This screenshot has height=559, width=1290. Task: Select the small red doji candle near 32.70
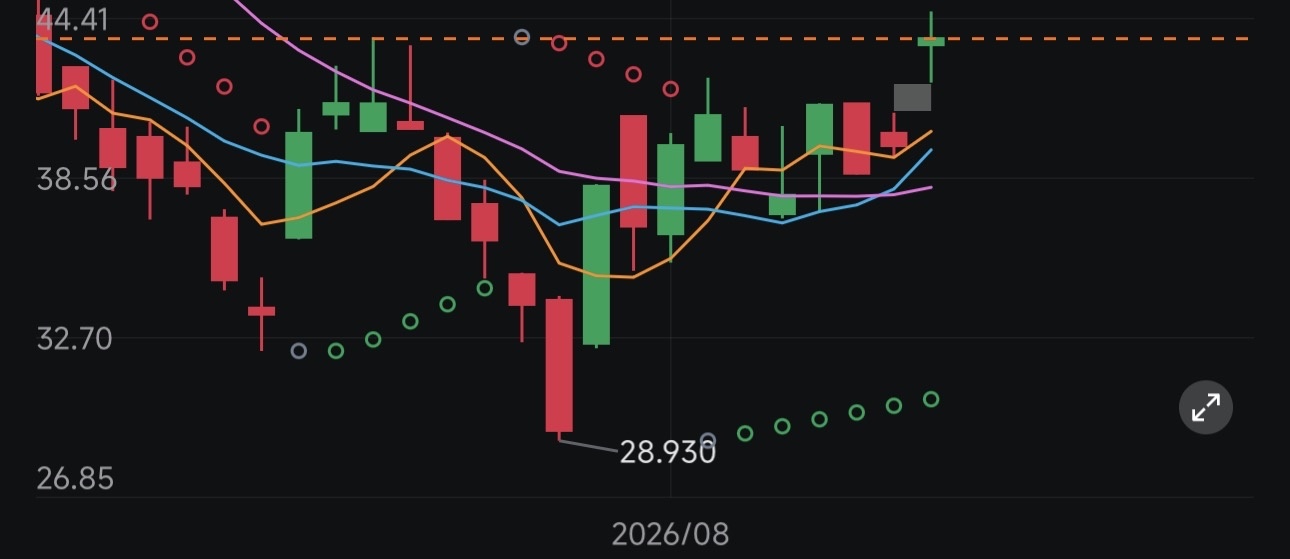(261, 312)
